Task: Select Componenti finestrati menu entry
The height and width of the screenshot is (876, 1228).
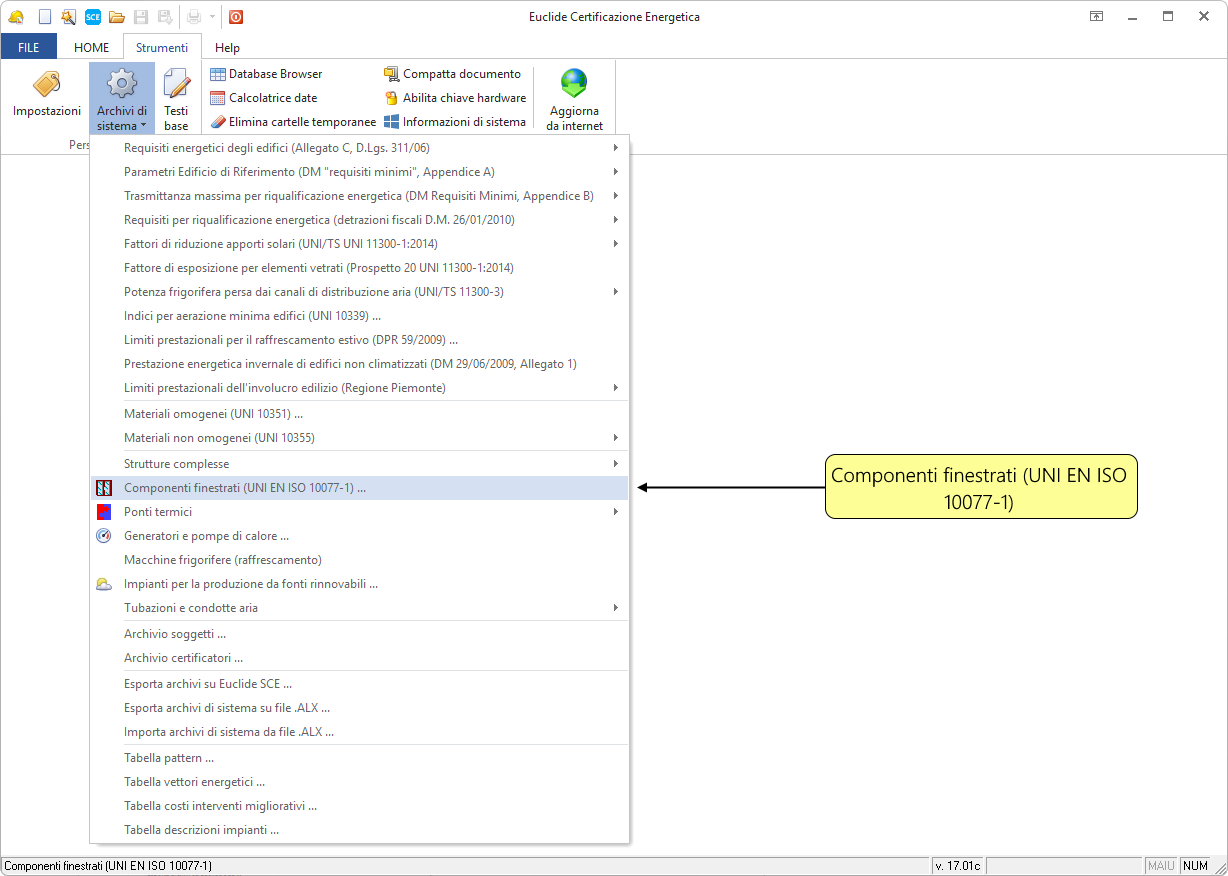Action: point(245,488)
